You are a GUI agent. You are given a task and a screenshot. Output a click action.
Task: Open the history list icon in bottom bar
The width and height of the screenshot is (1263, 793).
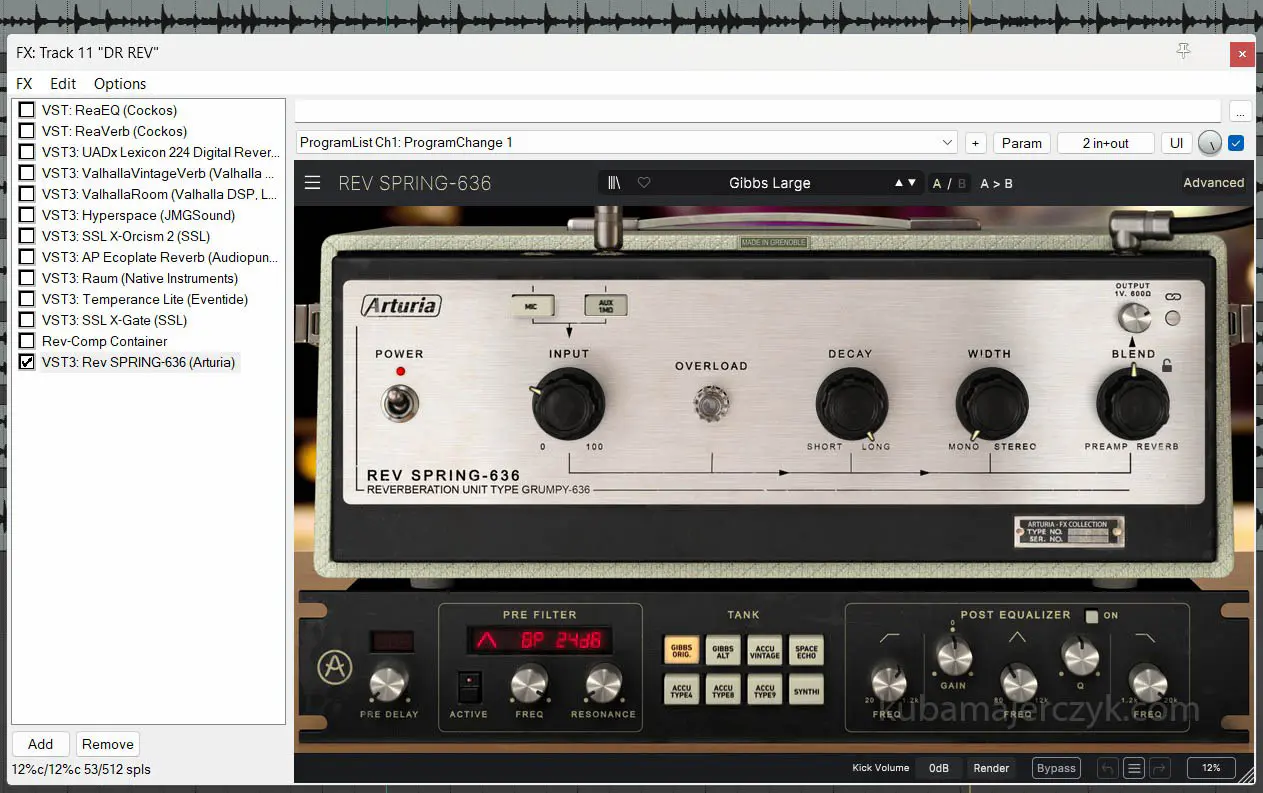click(1134, 768)
